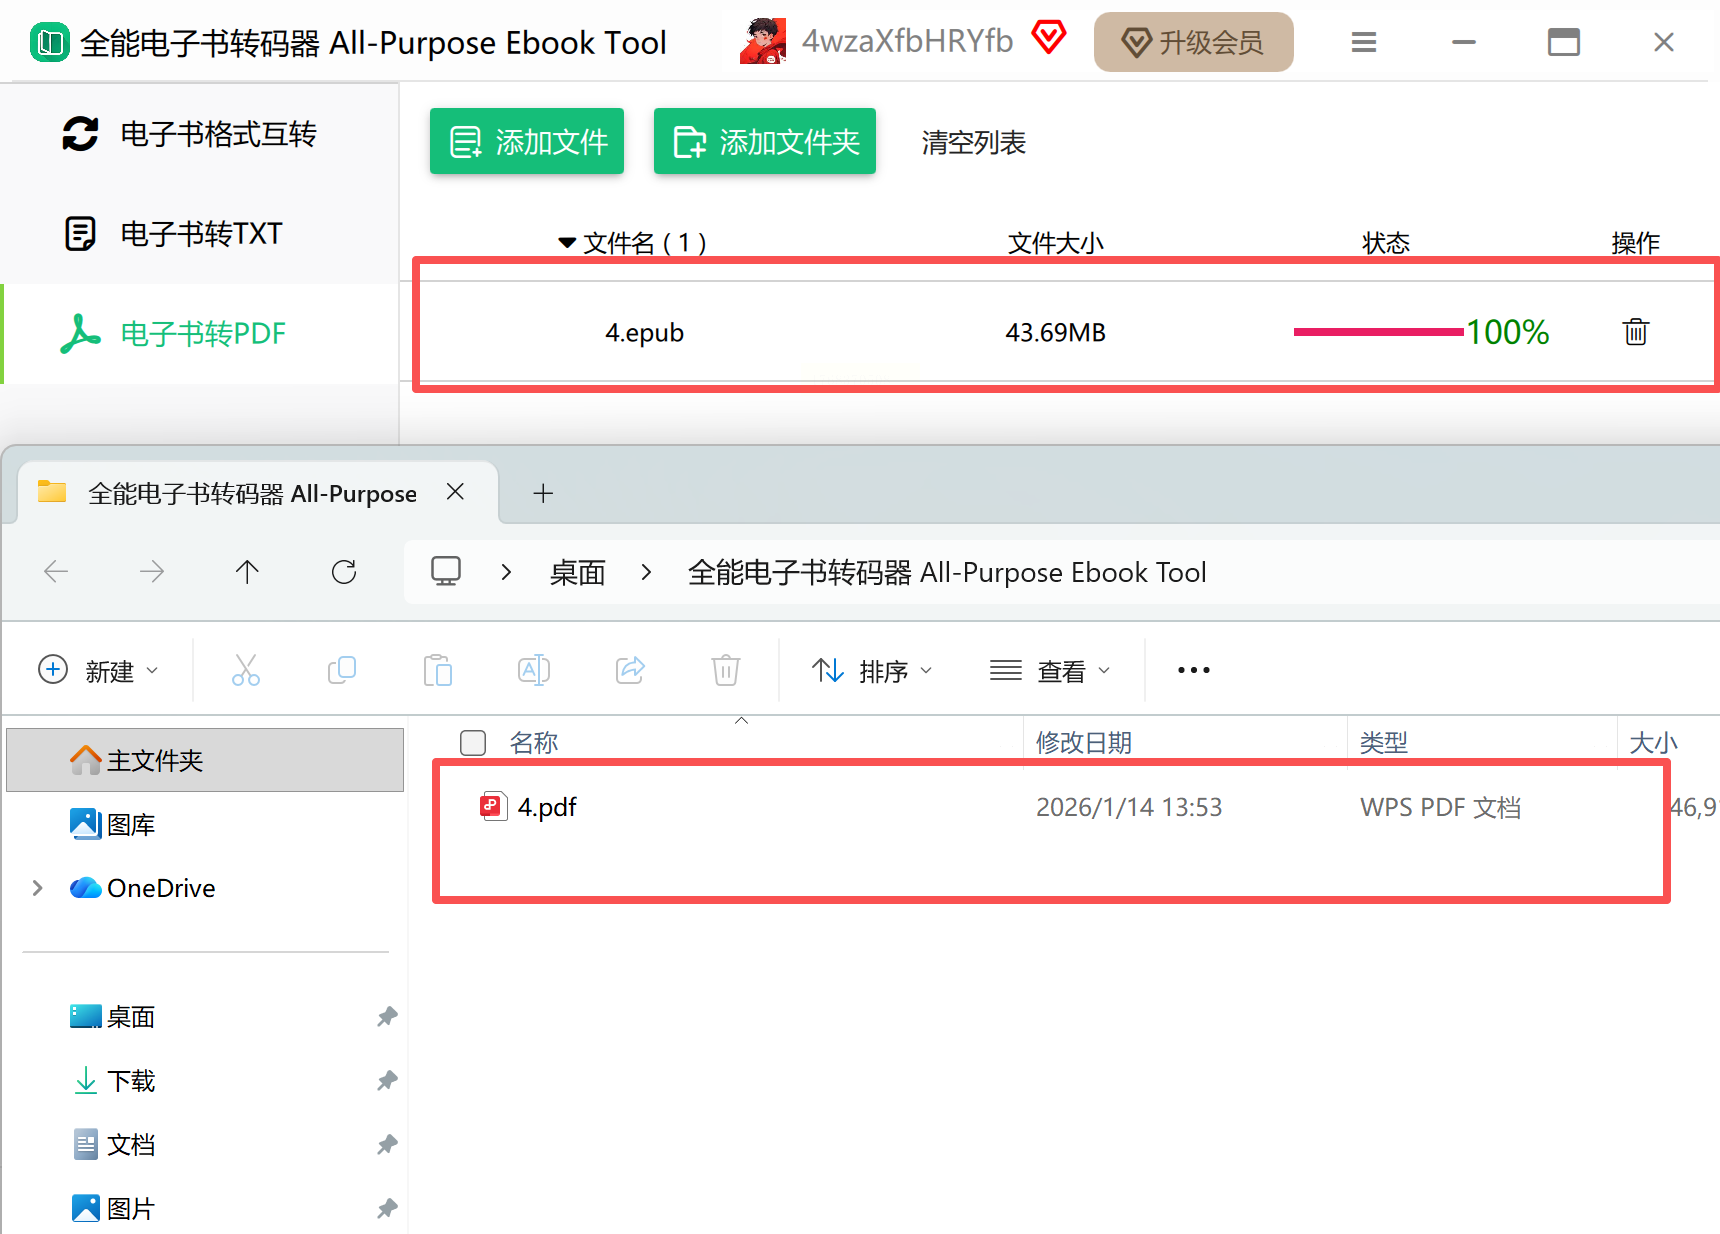The width and height of the screenshot is (1720, 1234).
Task: Click the All-Purpose Ebook Tool app logo
Action: (x=49, y=43)
